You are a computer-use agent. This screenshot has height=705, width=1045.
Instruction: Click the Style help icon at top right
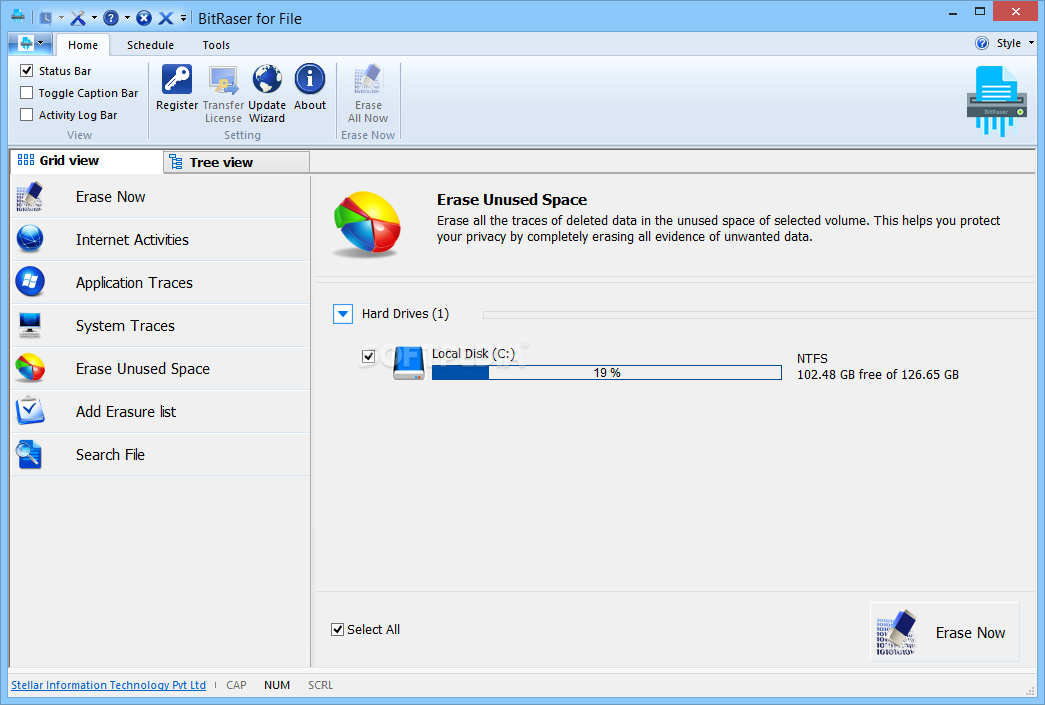coord(982,43)
